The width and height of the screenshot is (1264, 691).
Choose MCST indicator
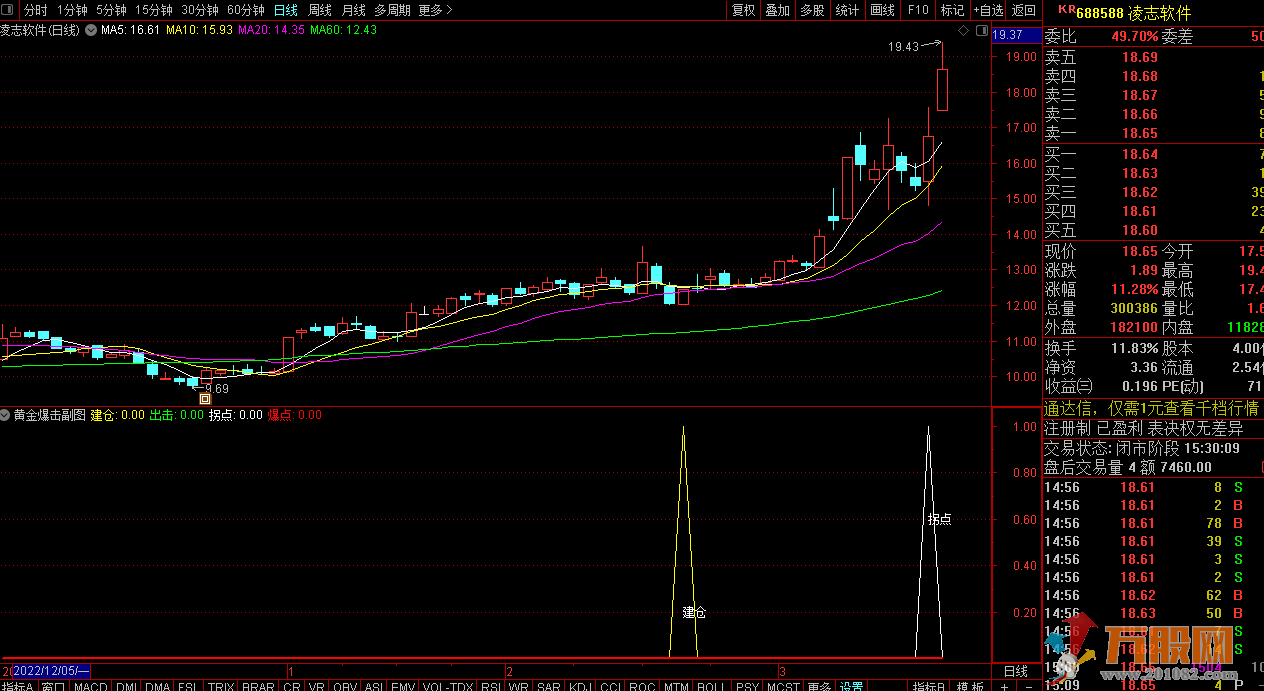tap(783, 685)
